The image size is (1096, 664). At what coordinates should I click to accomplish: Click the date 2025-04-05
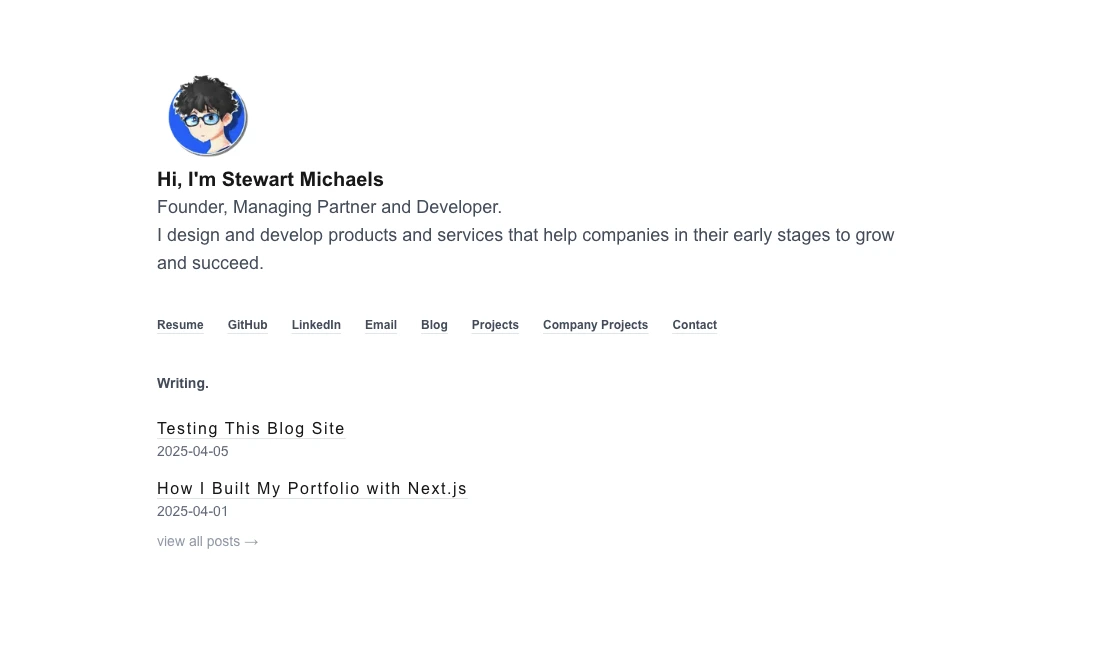(192, 451)
